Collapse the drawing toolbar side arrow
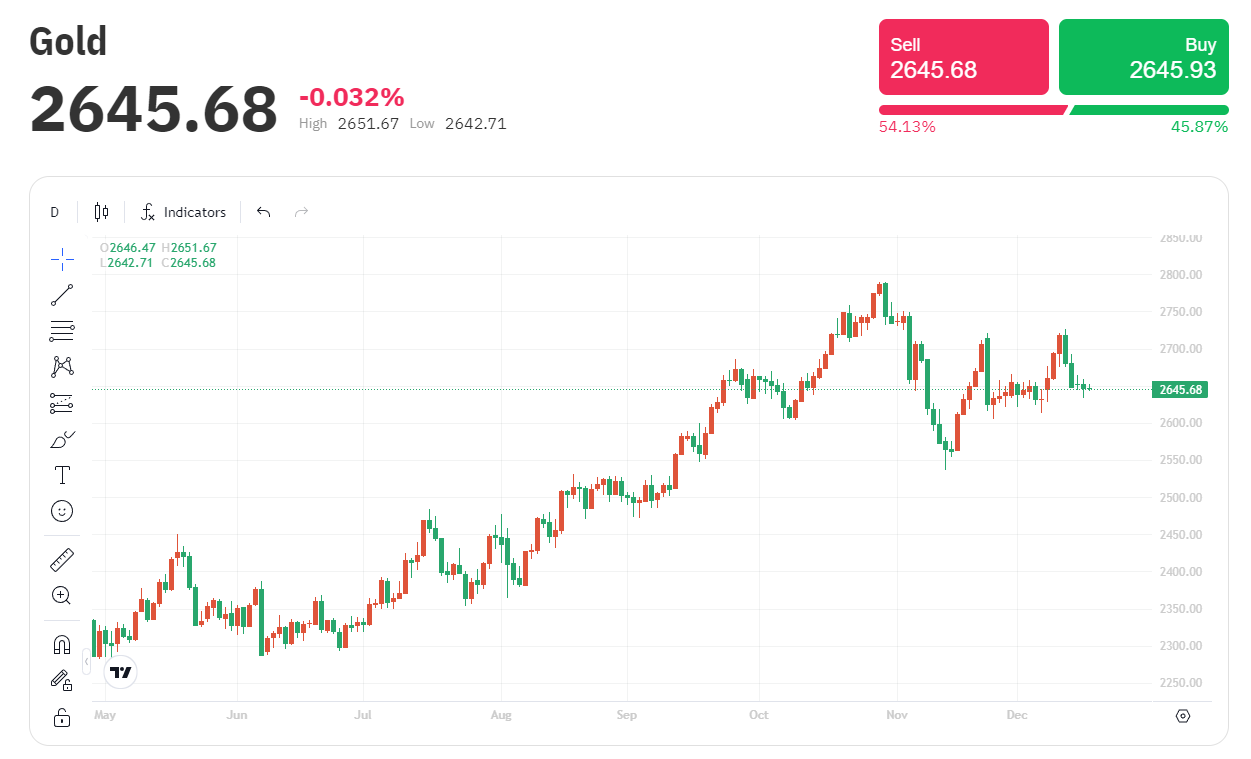The height and width of the screenshot is (759, 1251). [x=87, y=662]
